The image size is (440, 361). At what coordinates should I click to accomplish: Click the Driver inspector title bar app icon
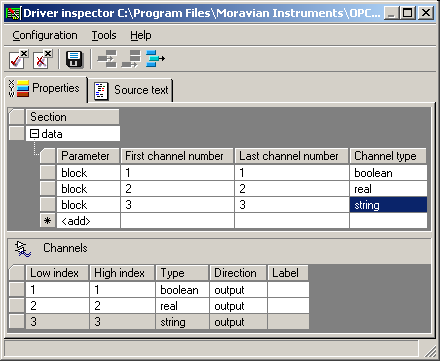(13, 13)
